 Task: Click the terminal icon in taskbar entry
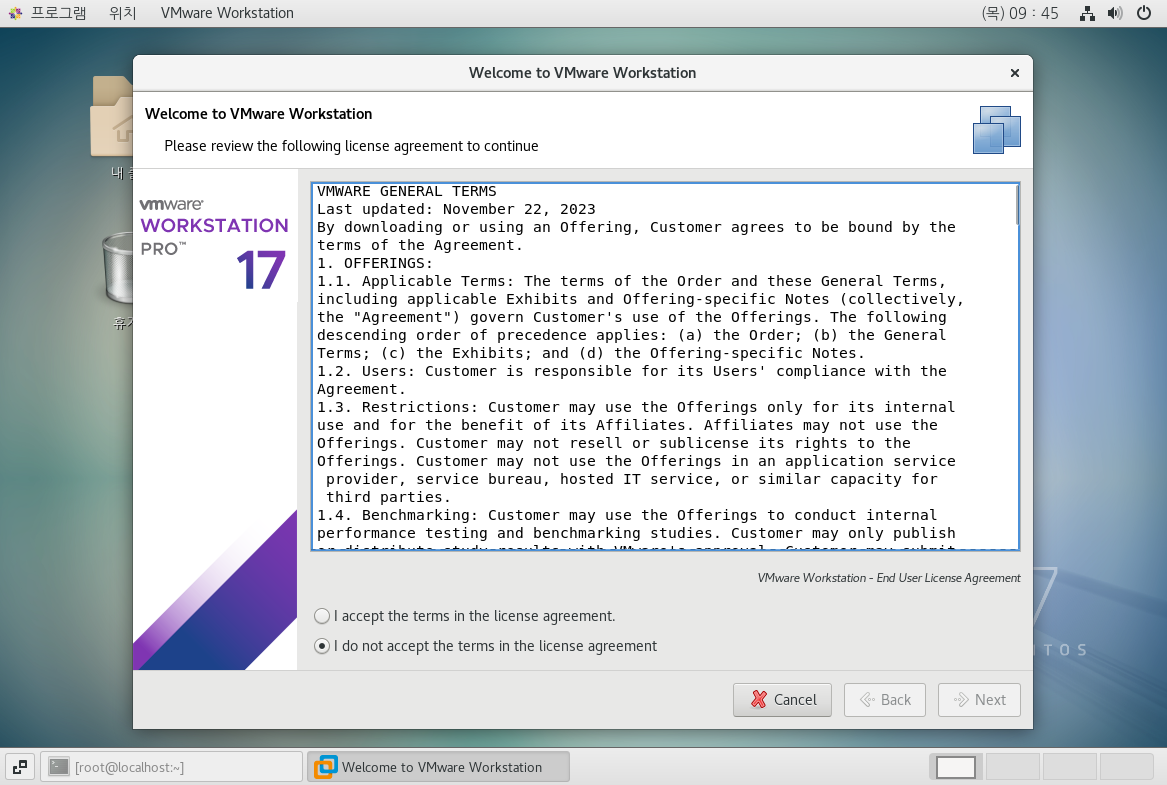[58, 767]
